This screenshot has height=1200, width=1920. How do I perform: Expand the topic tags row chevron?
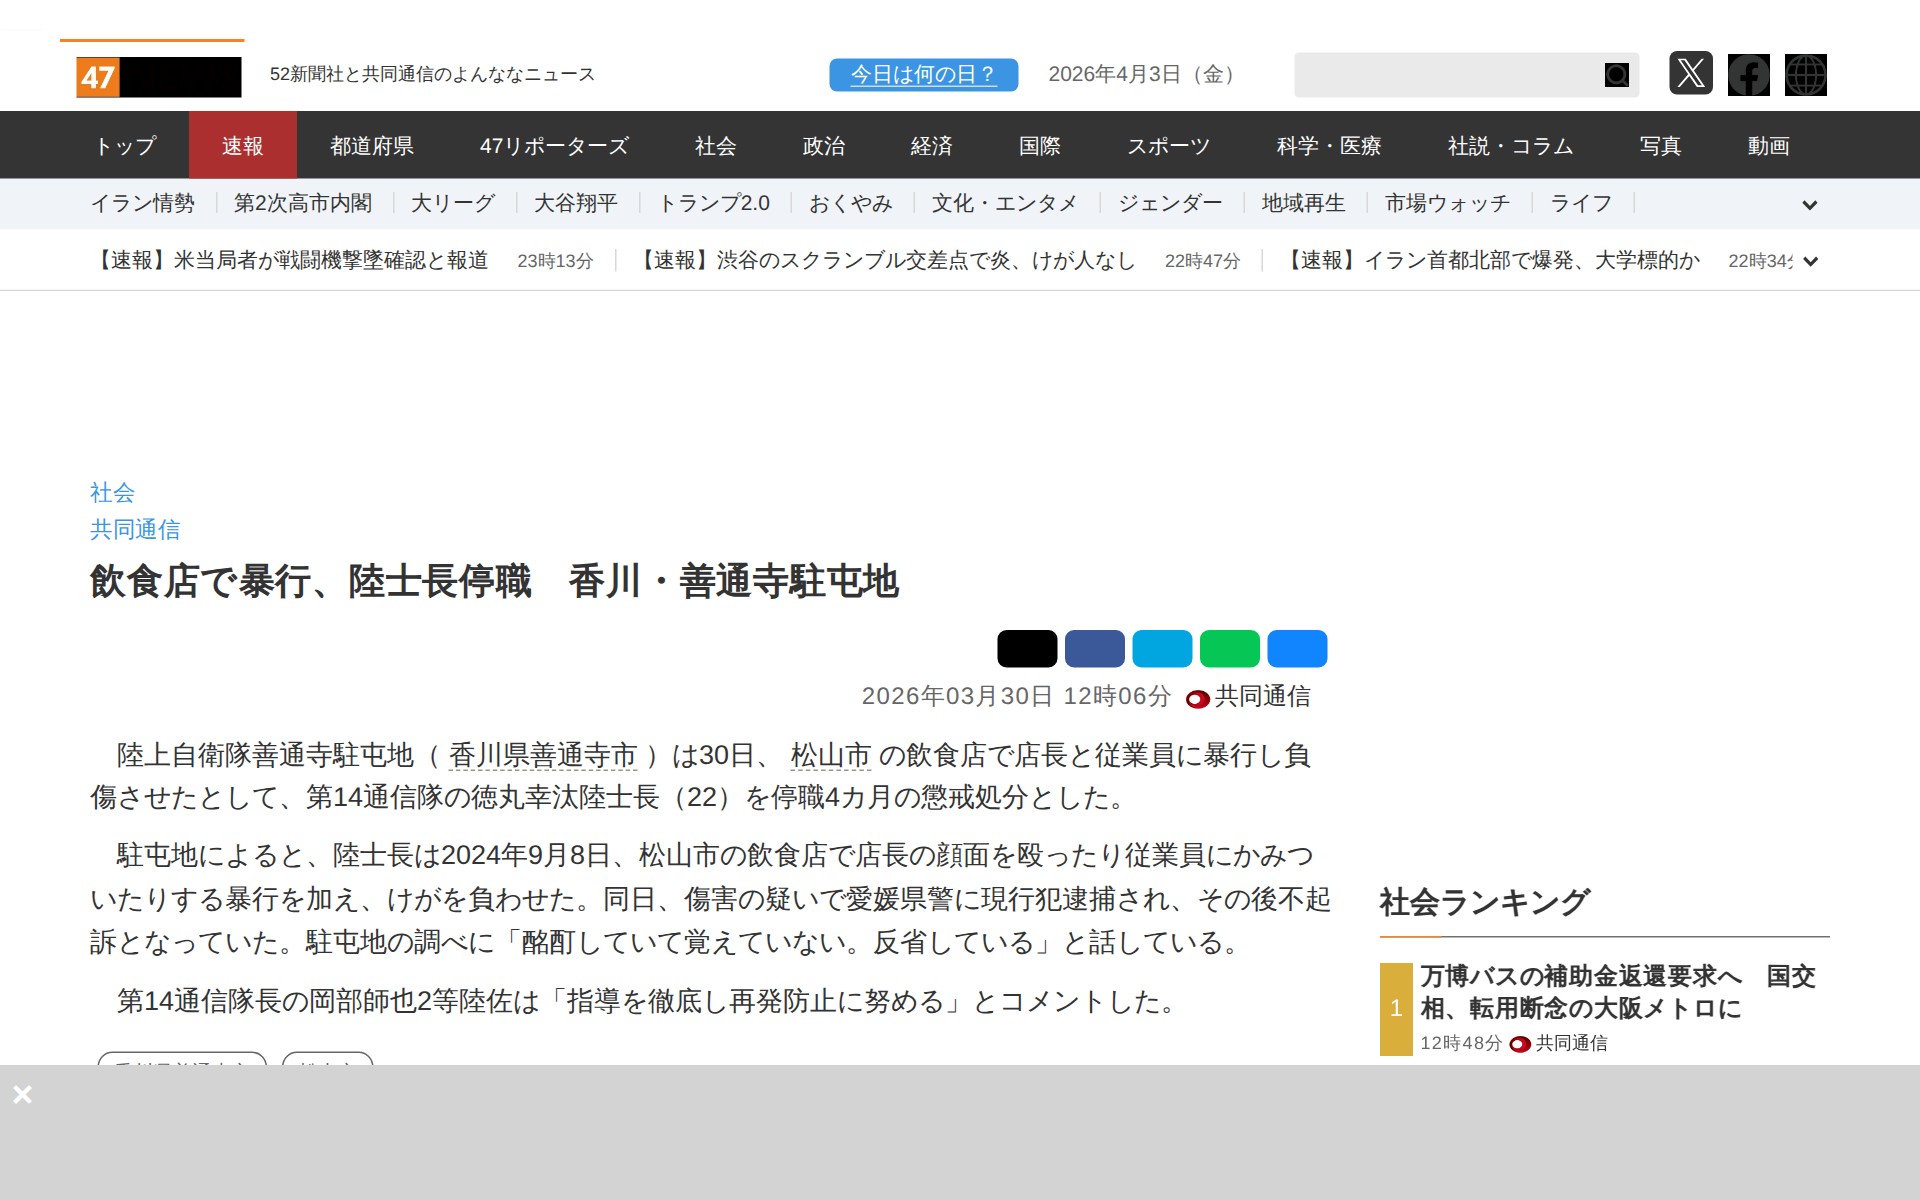point(1809,205)
